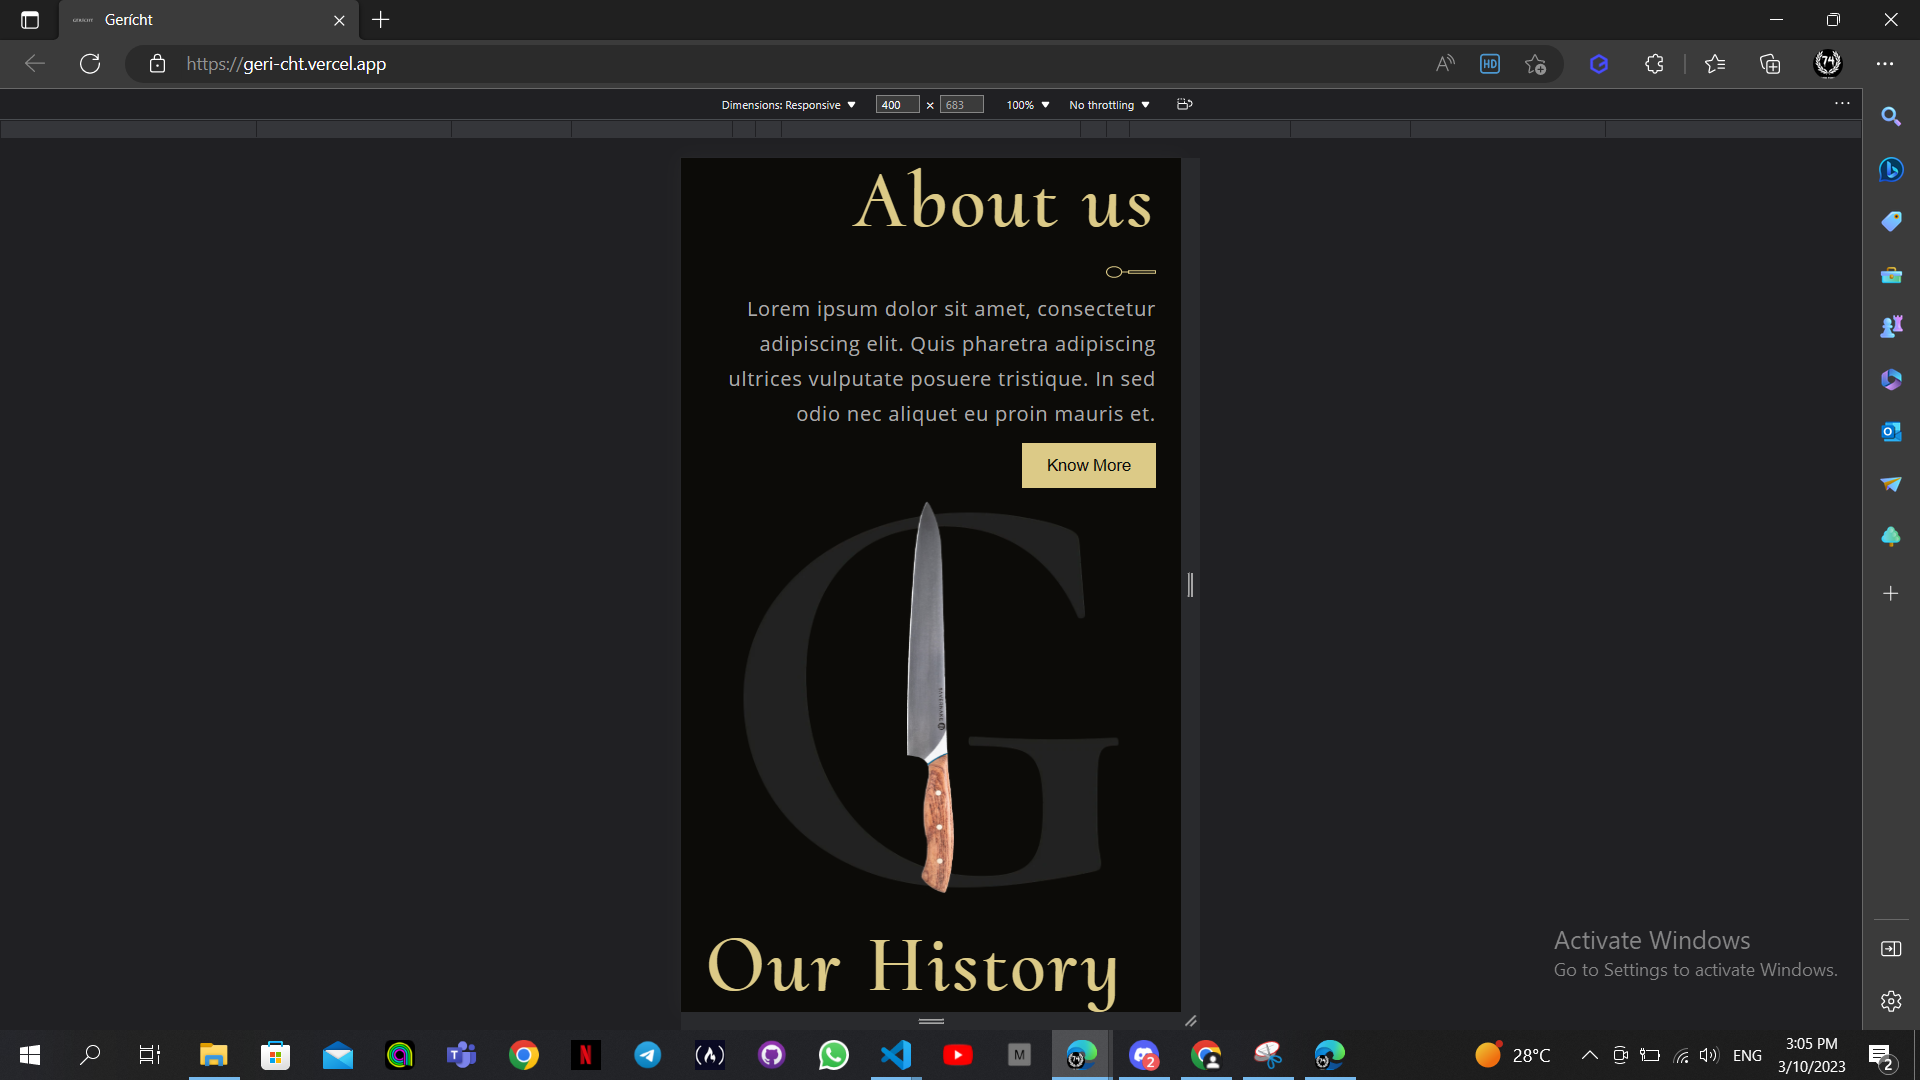Toggle the sidebar panel visibility
Screen dimensions: 1920x1080
1892,949
